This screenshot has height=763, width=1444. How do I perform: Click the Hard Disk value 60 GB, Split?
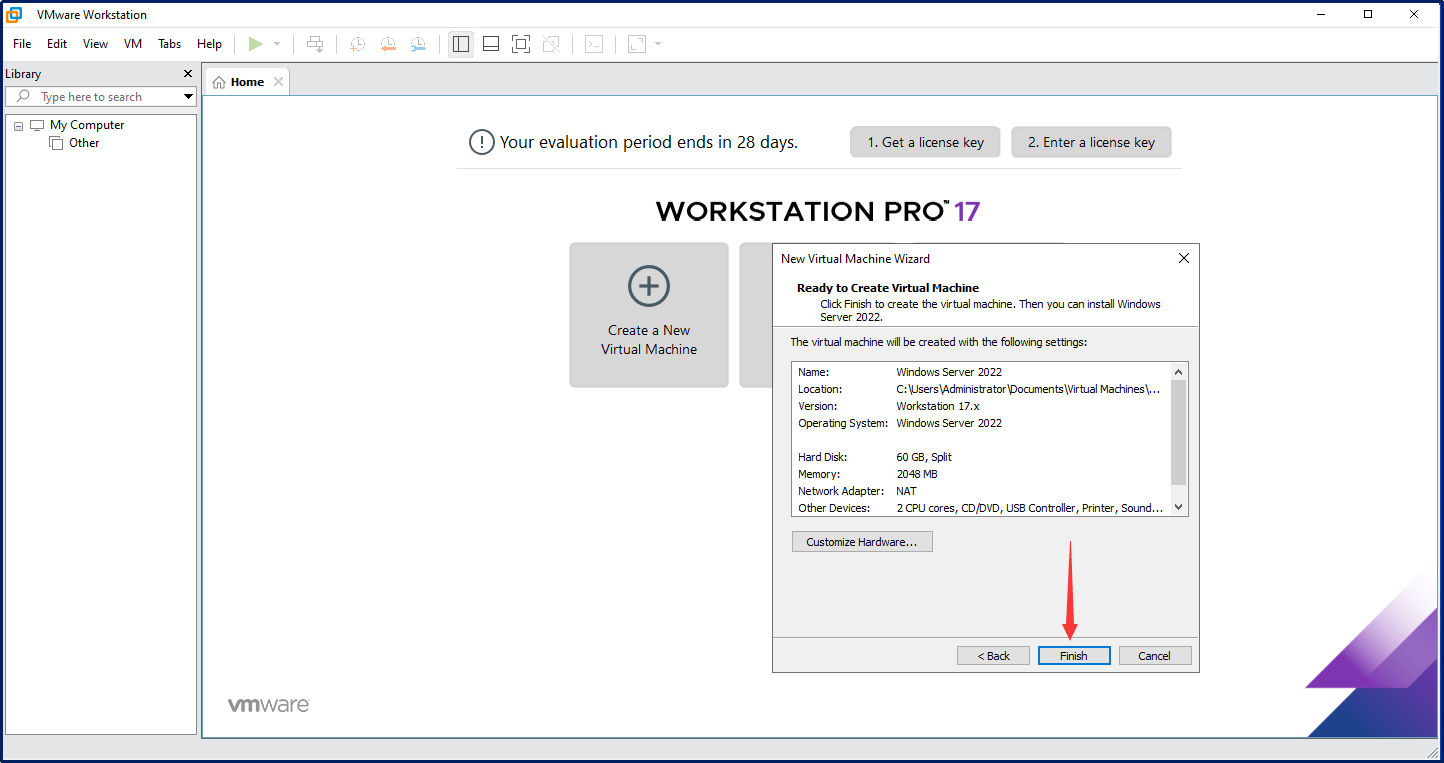coord(924,457)
